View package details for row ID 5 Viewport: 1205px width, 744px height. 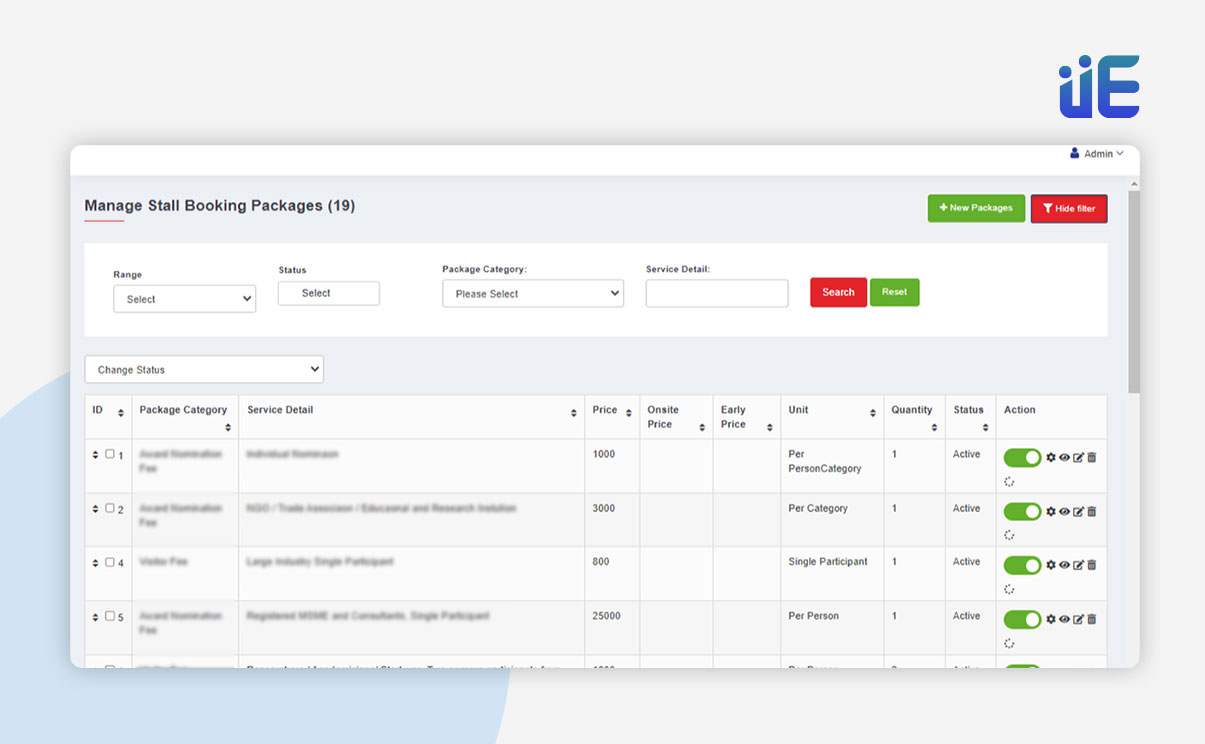pos(1064,619)
